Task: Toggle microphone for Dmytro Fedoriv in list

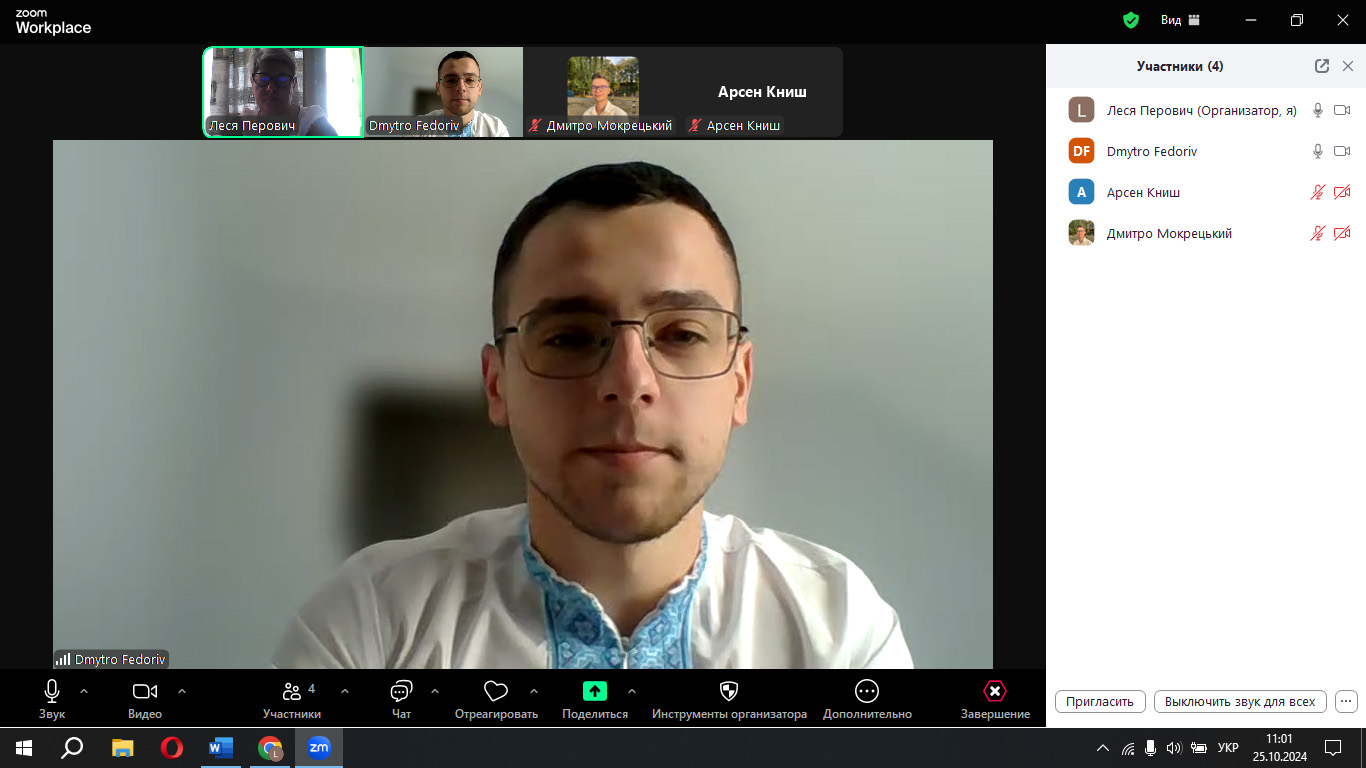Action: [x=1318, y=151]
